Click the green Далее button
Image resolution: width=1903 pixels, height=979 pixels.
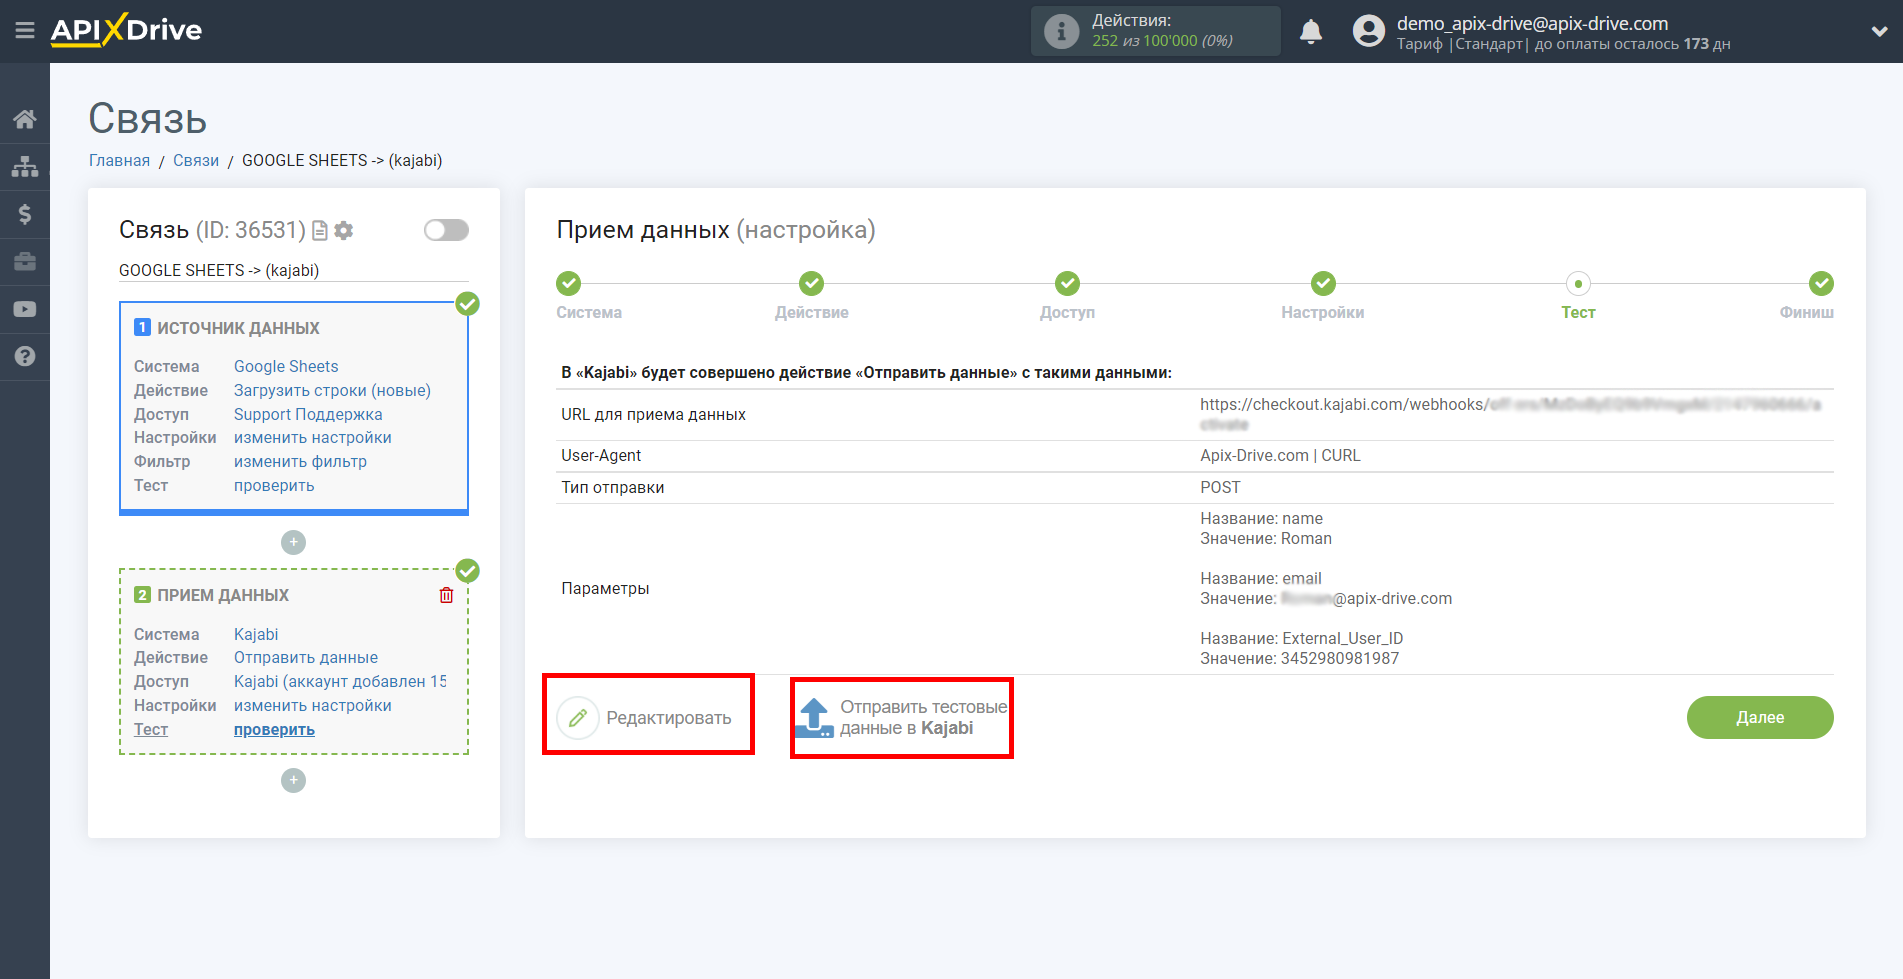[1760, 718]
